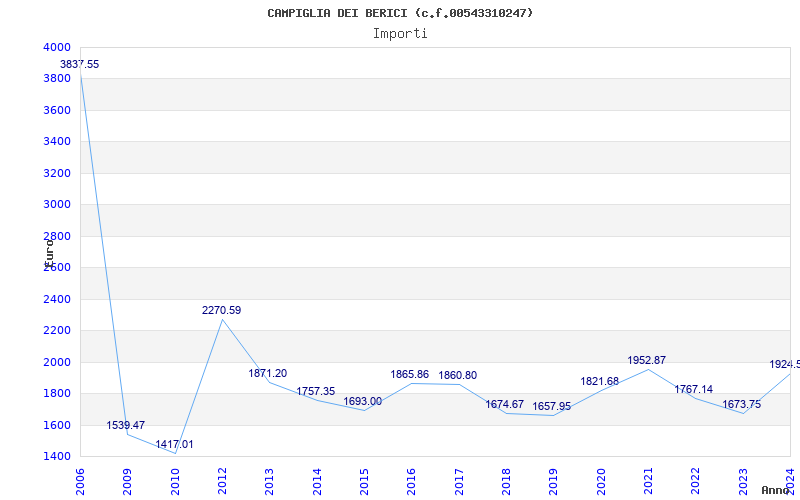Click the 2023 year axis label
This screenshot has height=500, width=800.
(x=743, y=482)
